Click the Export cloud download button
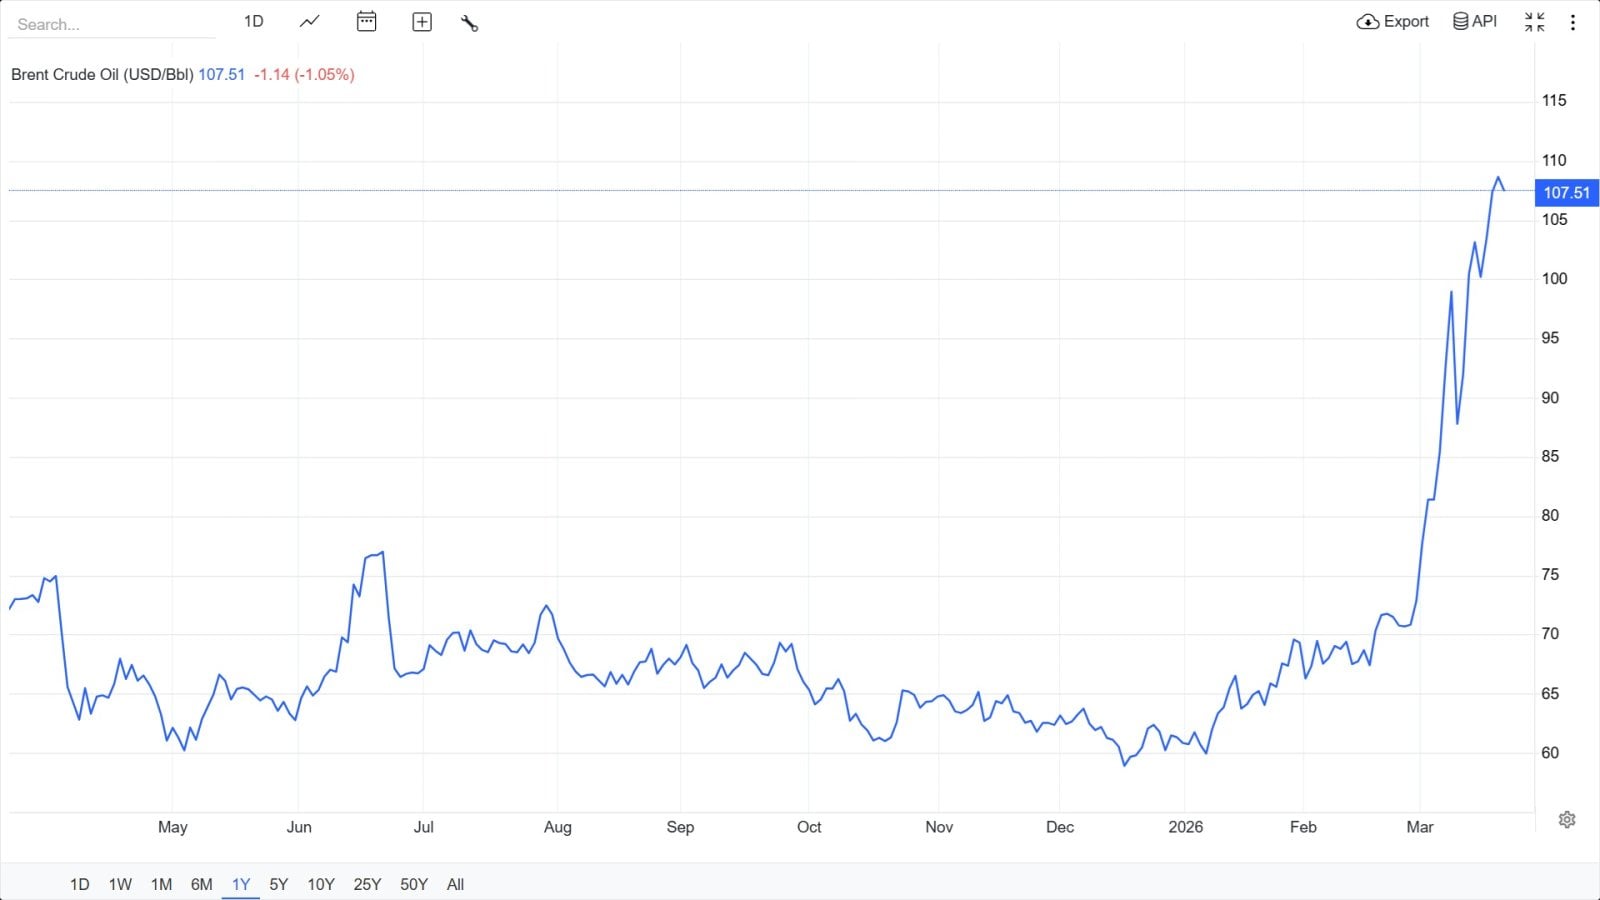Image resolution: width=1600 pixels, height=900 pixels. [1393, 21]
